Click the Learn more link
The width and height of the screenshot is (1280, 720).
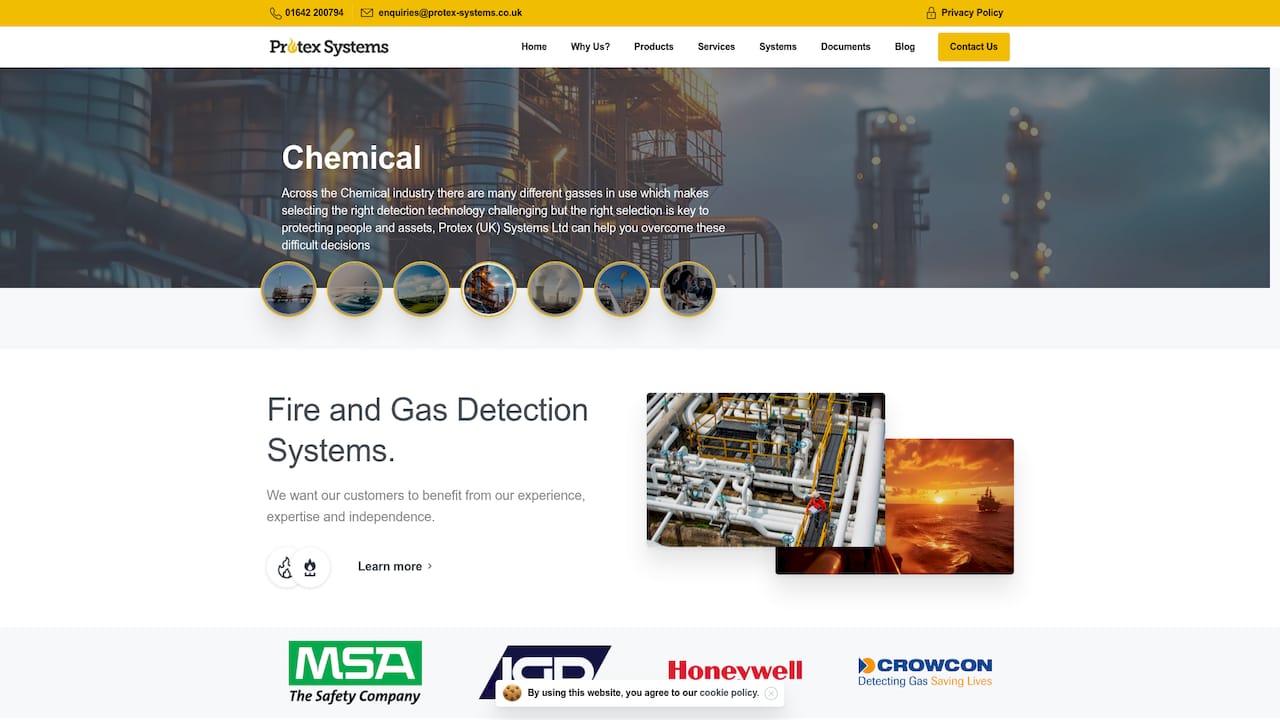390,566
